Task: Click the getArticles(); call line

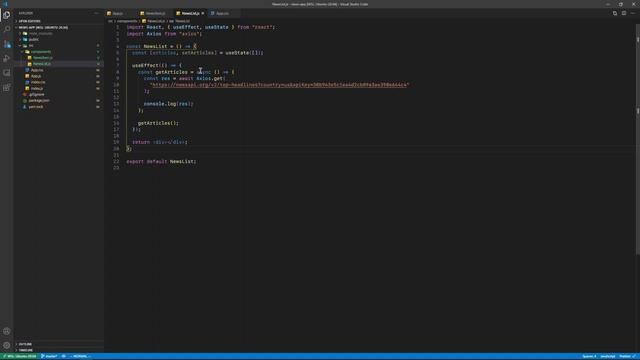Action: click(x=158, y=123)
